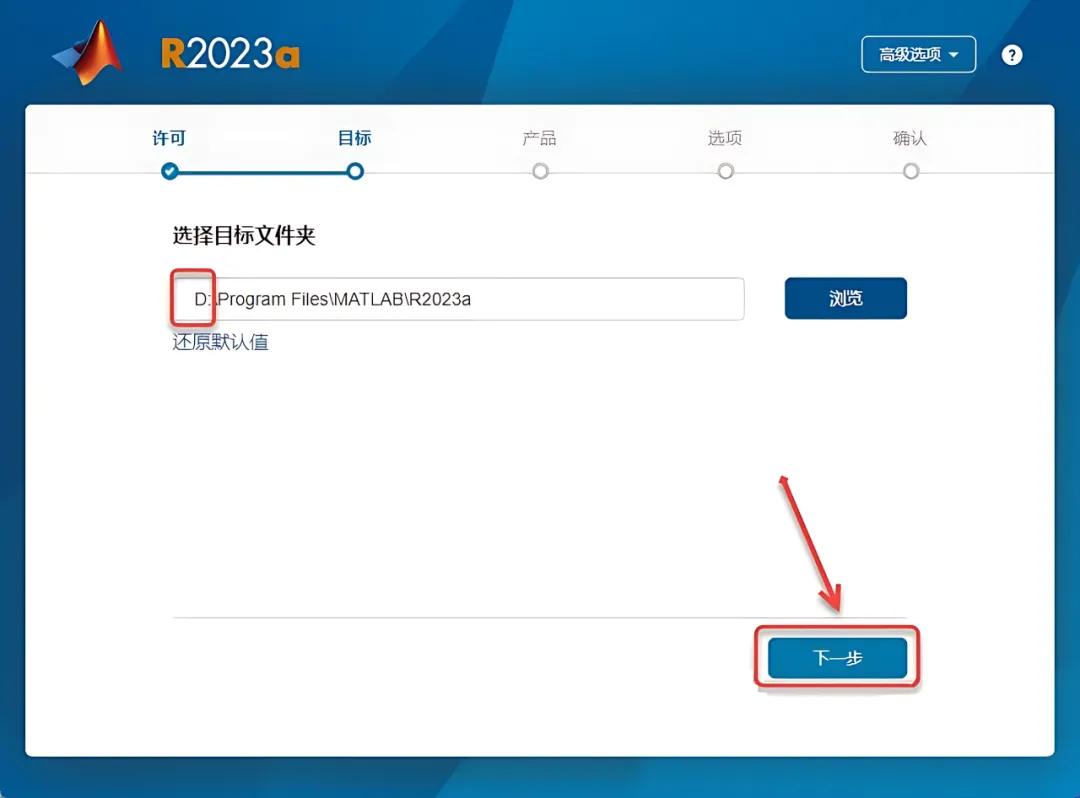Click the MATLAB logo icon
The height and width of the screenshot is (798, 1080).
(89, 53)
